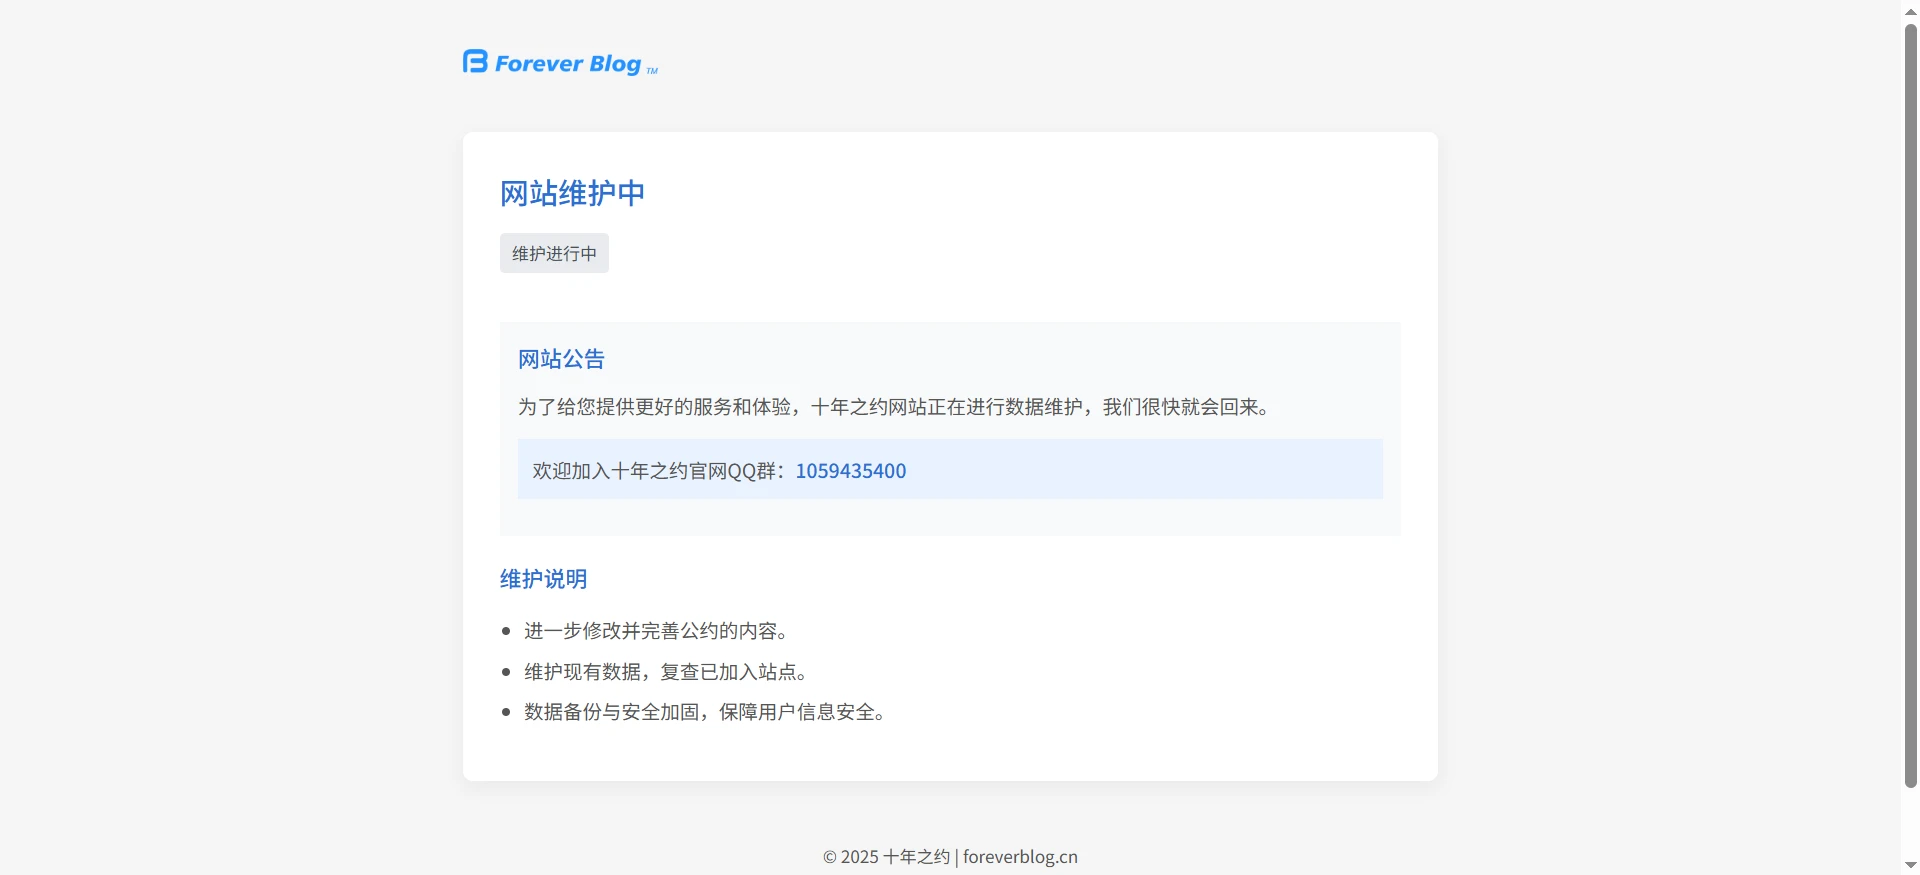The height and width of the screenshot is (875, 1920).
Task: Click the "Forever Blog" logo text
Action: coord(567,64)
